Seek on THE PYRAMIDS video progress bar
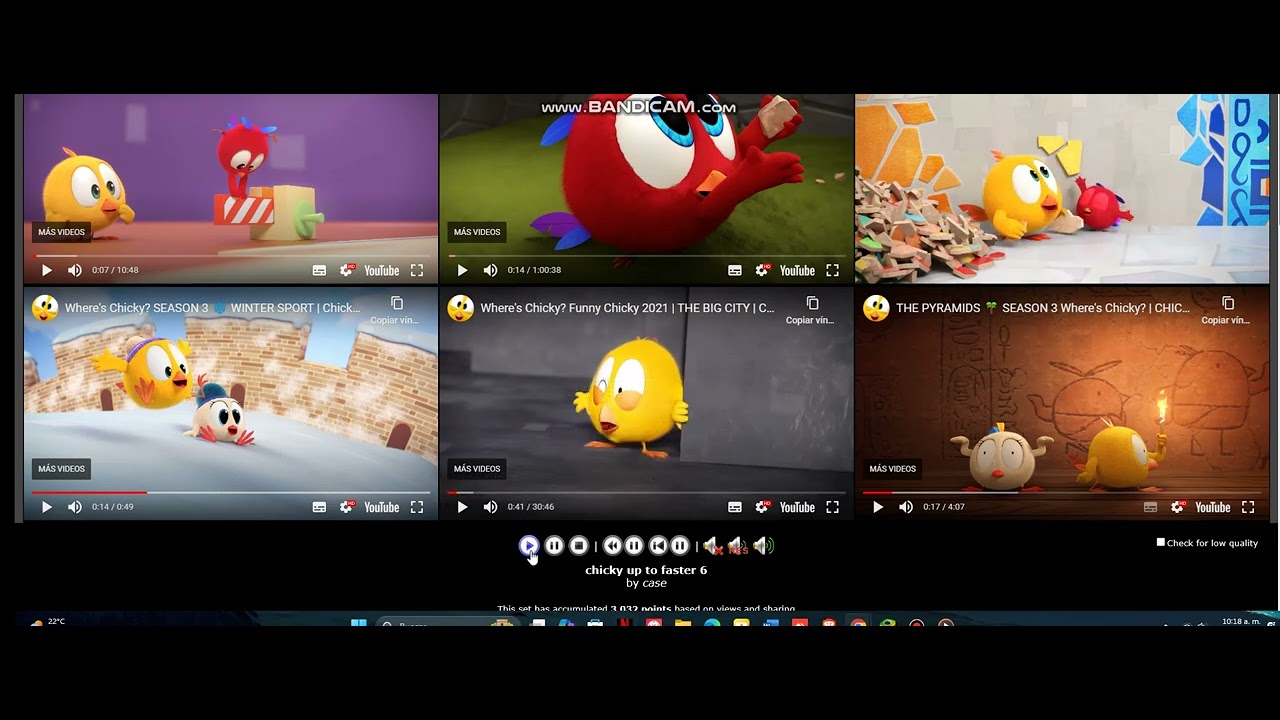 coord(1062,492)
